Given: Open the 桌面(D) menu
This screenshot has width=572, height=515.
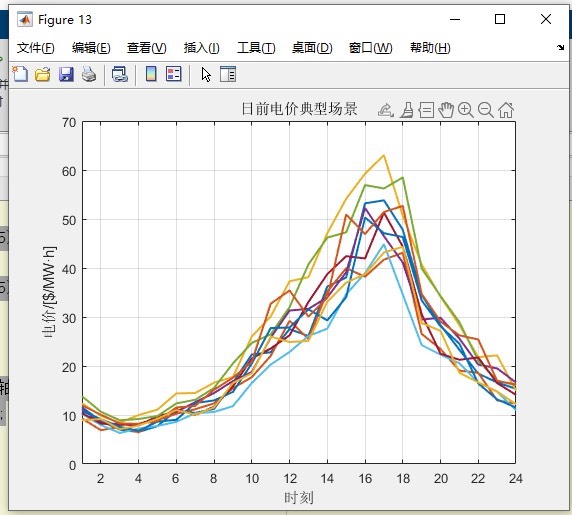Looking at the screenshot, I should point(312,48).
